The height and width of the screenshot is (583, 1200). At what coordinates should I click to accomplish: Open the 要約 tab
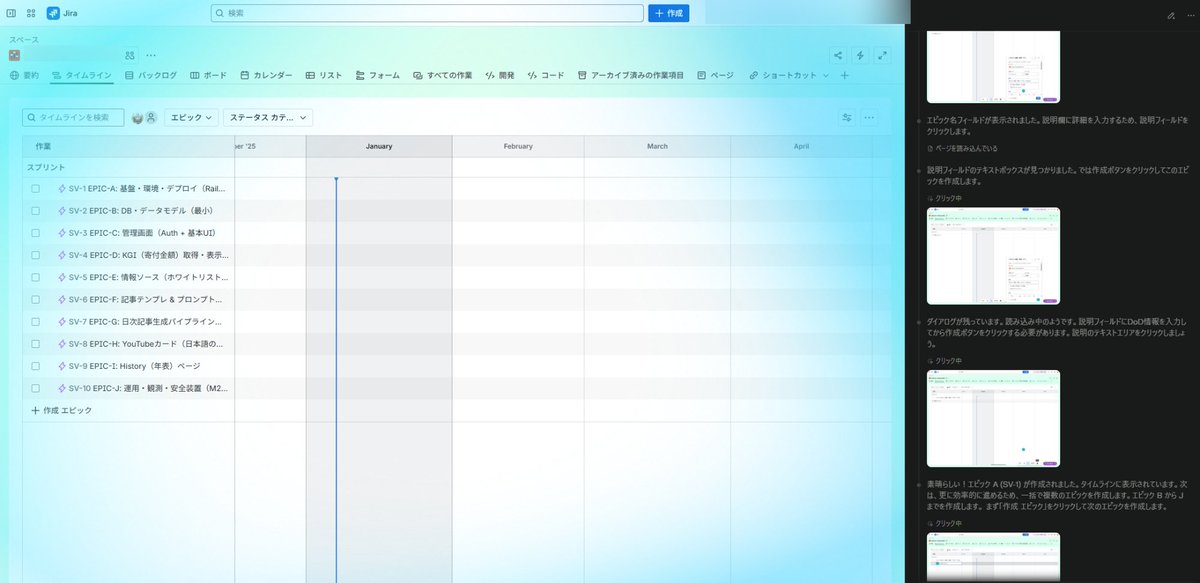(24, 75)
